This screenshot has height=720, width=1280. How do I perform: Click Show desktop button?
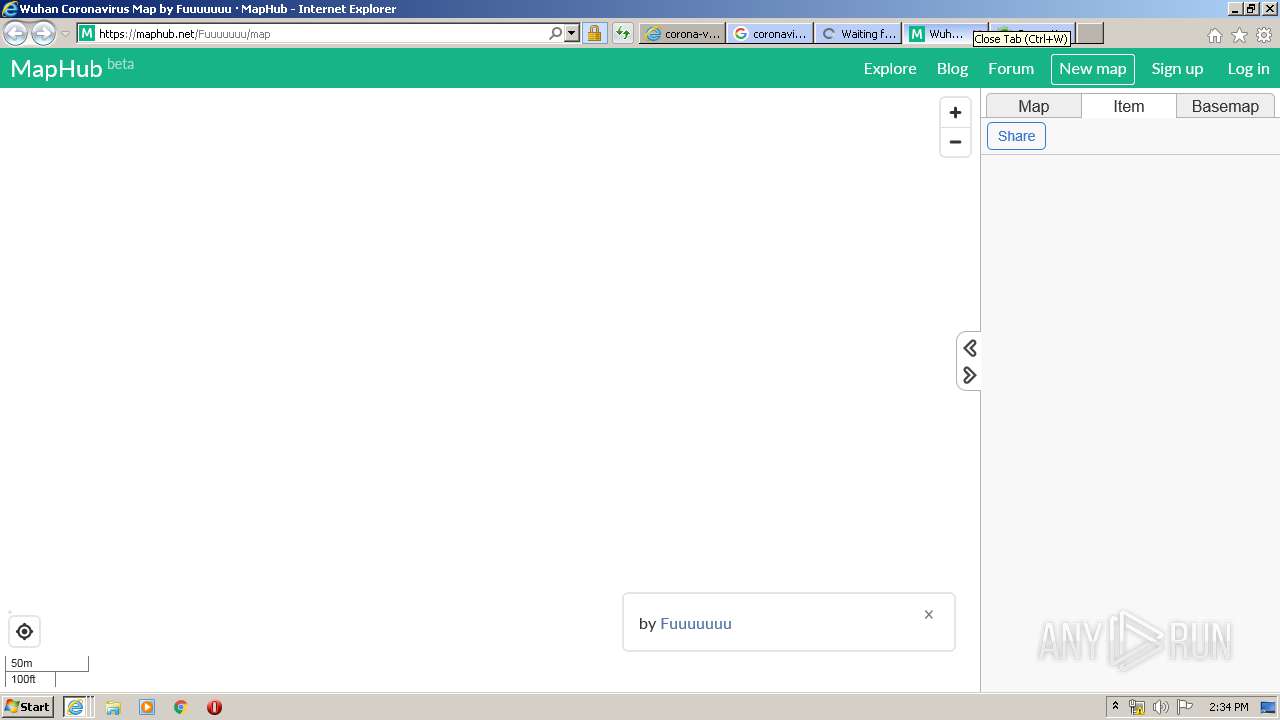tap(1268, 707)
